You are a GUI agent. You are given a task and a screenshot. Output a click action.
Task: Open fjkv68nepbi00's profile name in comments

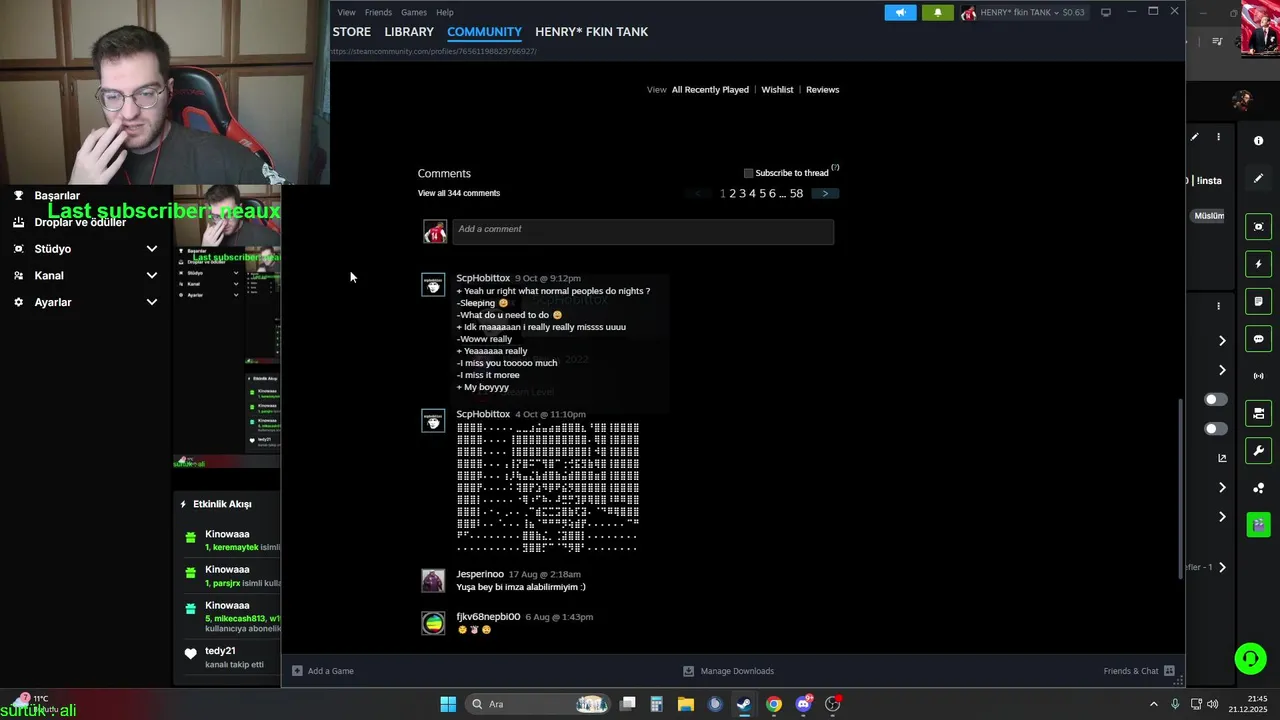click(x=488, y=617)
